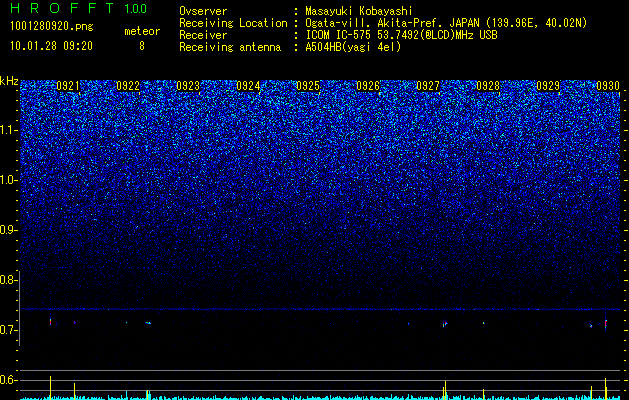The height and width of the screenshot is (400, 629).
Task: Click the 0922 time marker
Action: [x=128, y=86]
